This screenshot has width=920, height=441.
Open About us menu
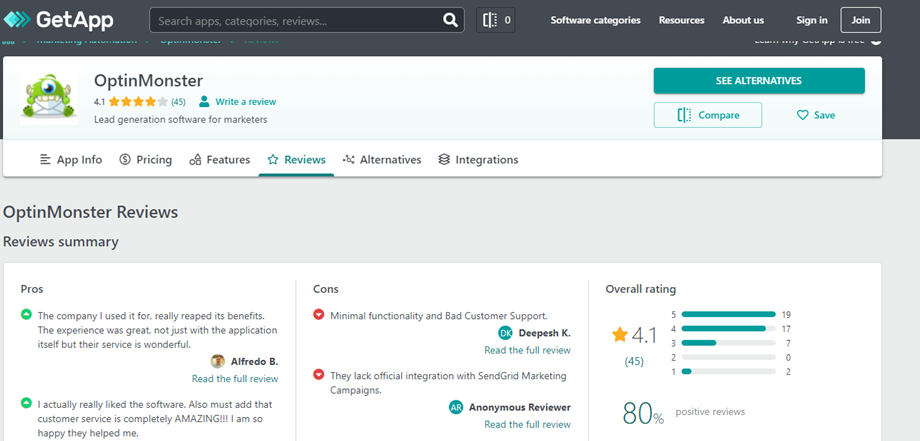point(743,20)
